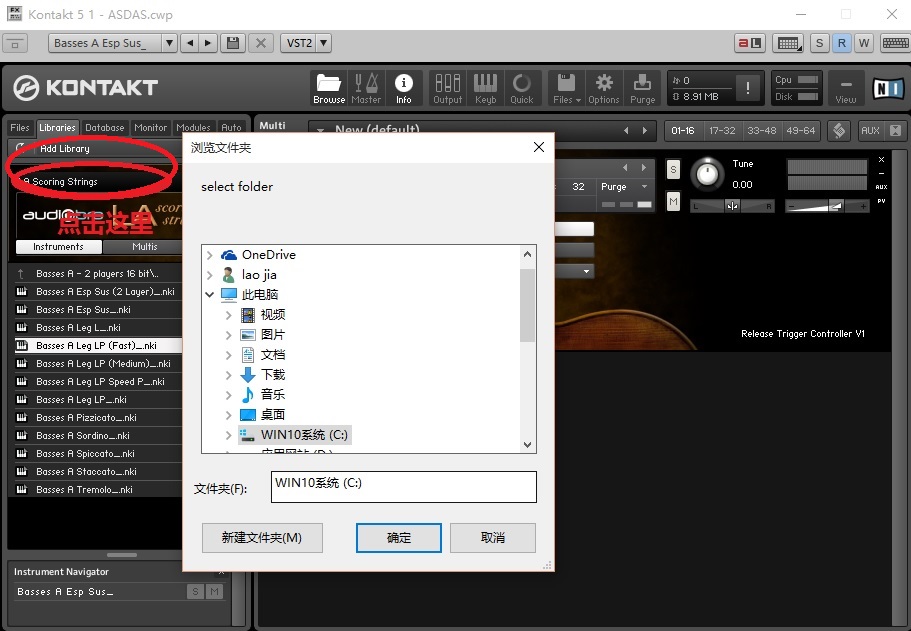This screenshot has height=631, width=911.
Task: Toggle the Master metronome icon
Action: [x=366, y=88]
